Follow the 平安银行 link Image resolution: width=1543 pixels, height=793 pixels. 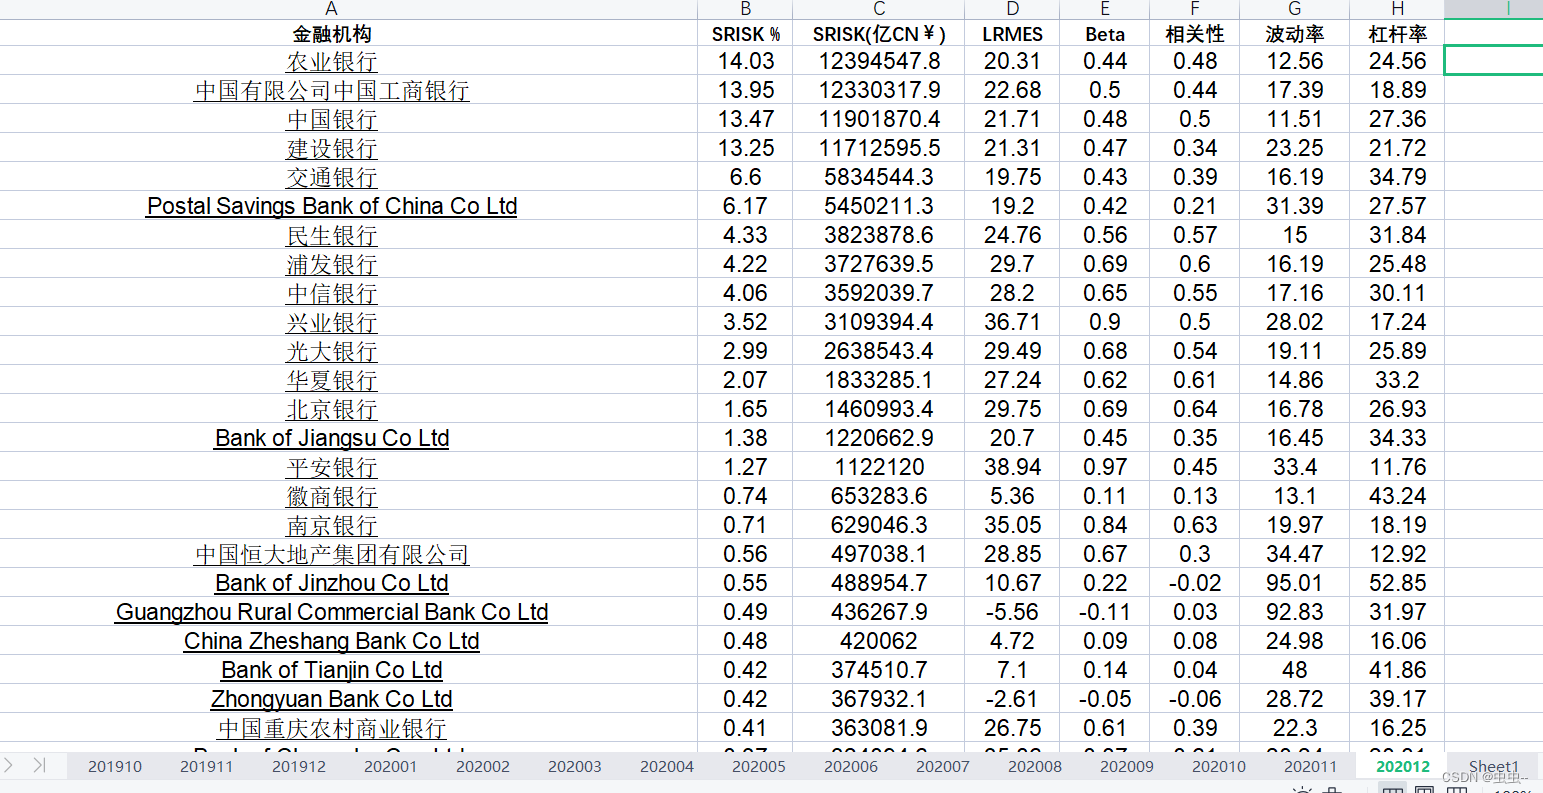pos(332,468)
